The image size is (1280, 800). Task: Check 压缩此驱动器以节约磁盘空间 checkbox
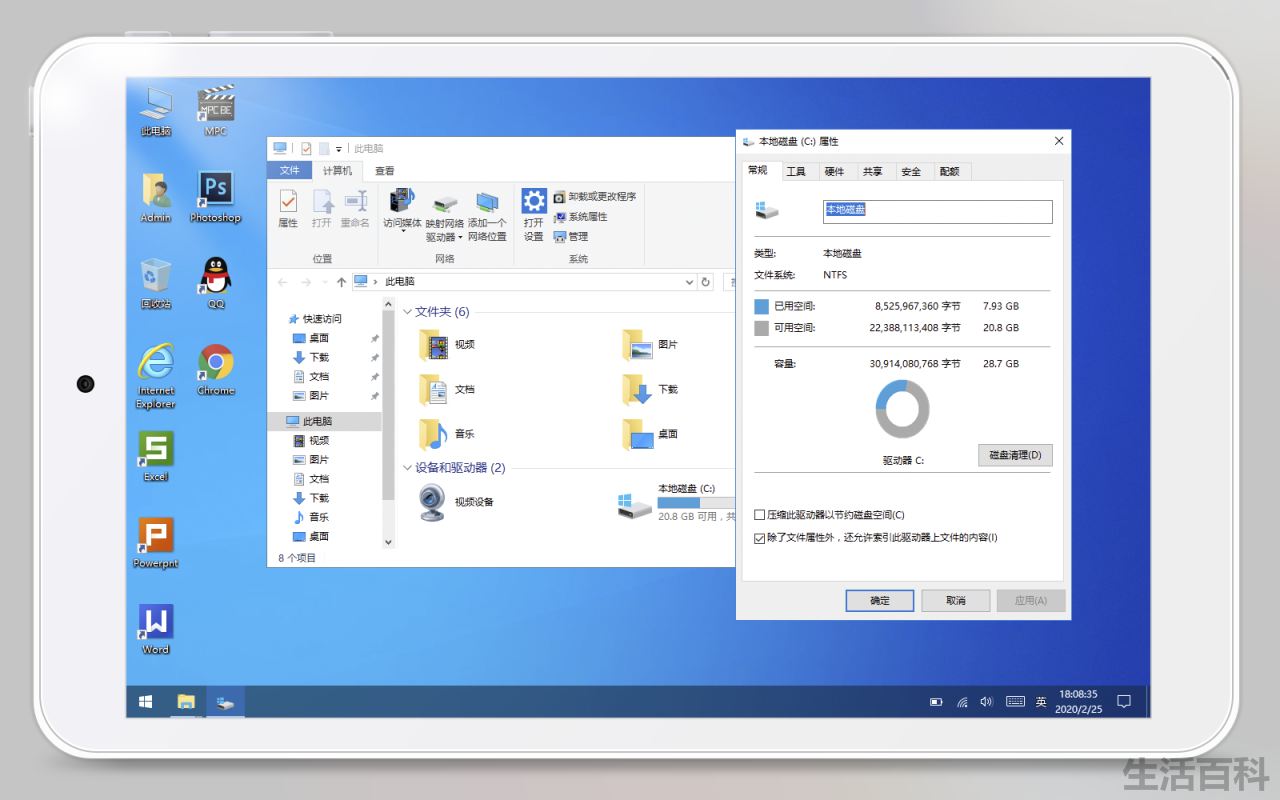pos(760,515)
